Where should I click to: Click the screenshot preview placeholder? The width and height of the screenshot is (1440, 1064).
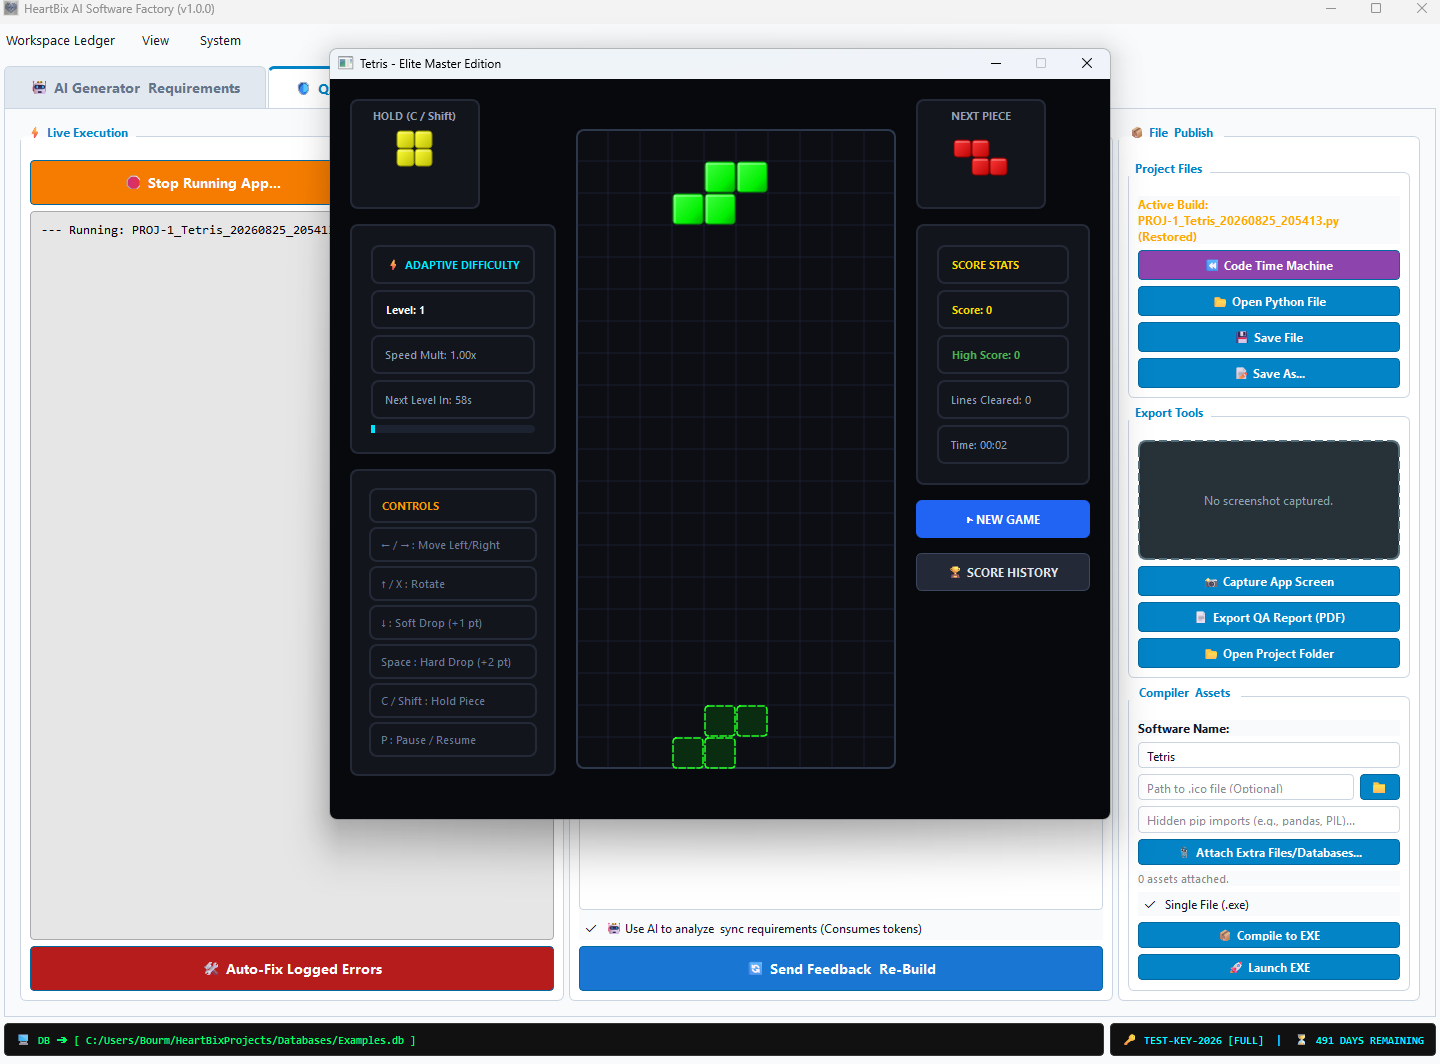(x=1269, y=500)
